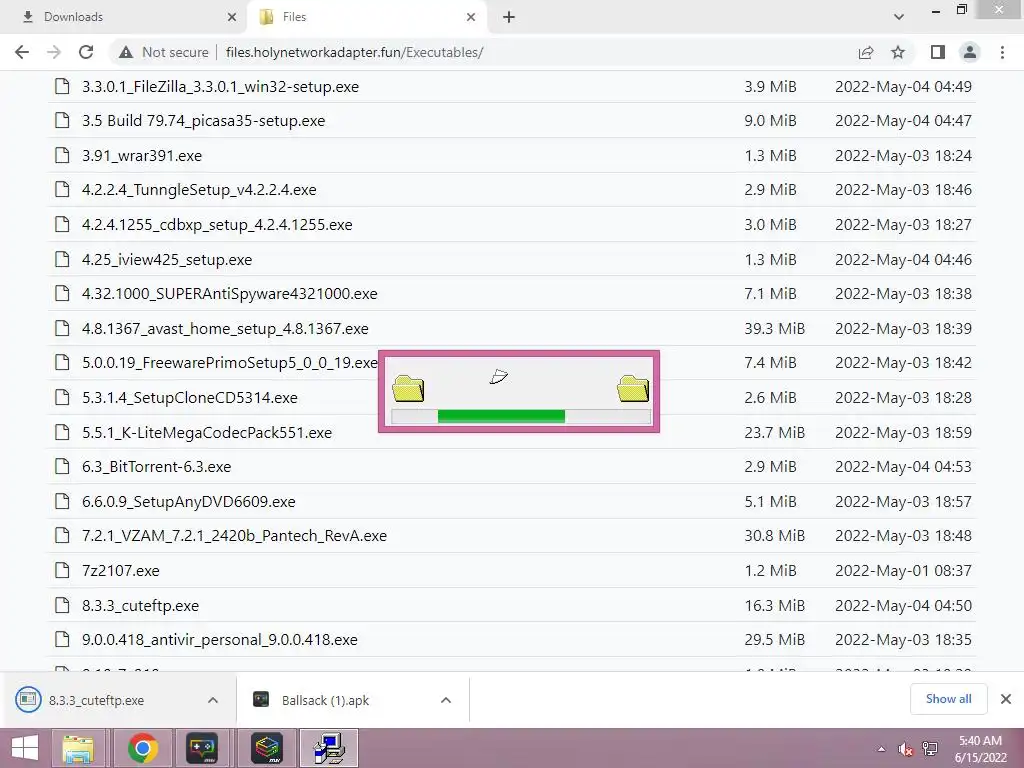Open 4.2.2.4_TunngleSetup_v4.2.2.4.exe link
1024x768 pixels.
click(199, 190)
